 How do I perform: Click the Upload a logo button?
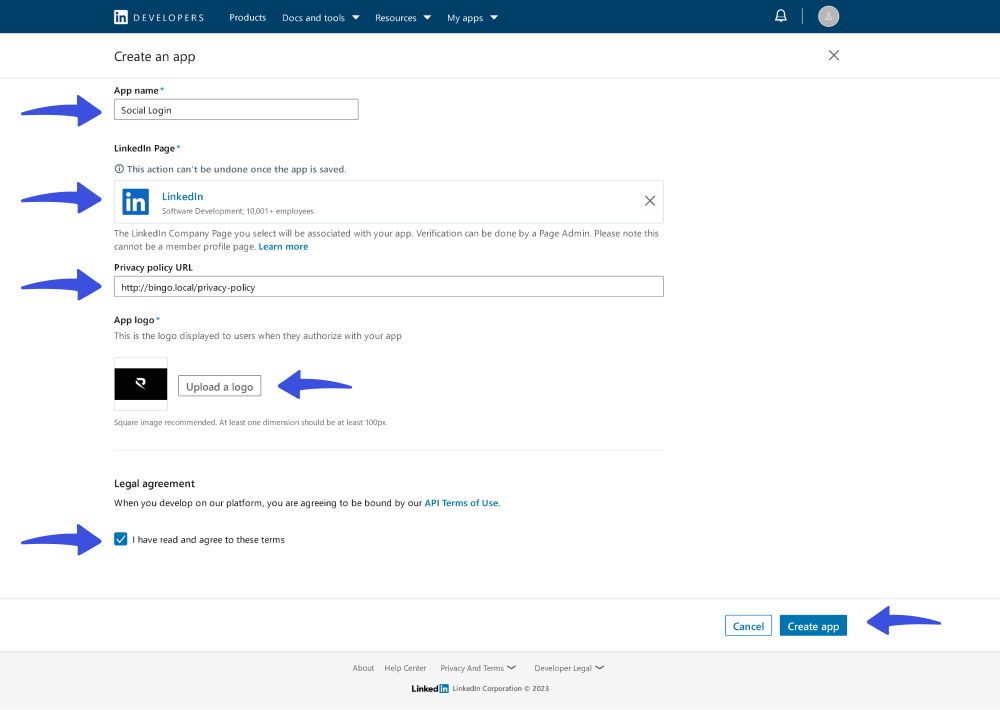[x=219, y=386]
